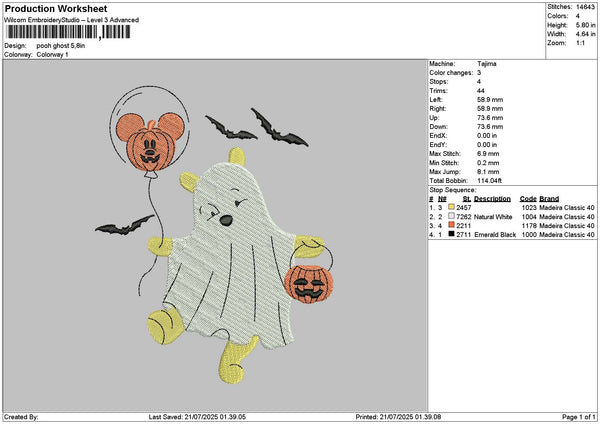Select the max stitch value "6.9 mm"
Image resolution: width=600 pixels, height=424 pixels.
488,154
